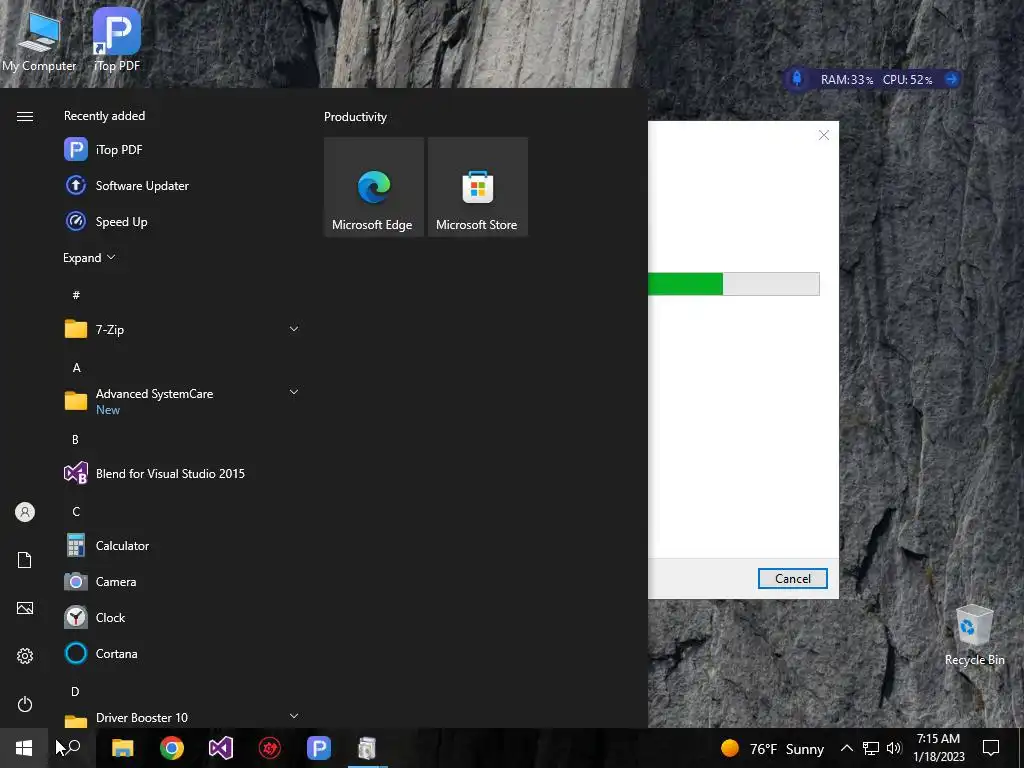Click arrow on RAM CPU widget
This screenshot has height=768, width=1024.
tap(952, 79)
